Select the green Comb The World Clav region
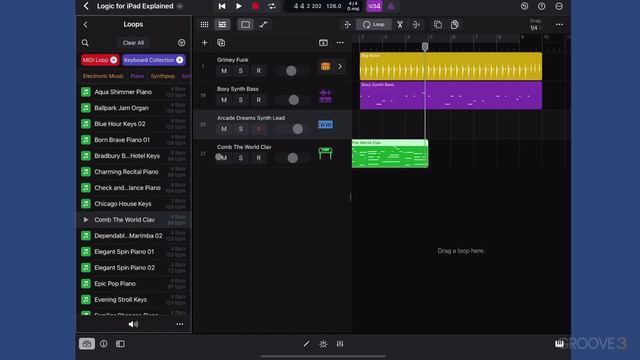Image resolution: width=640 pixels, height=360 pixels. click(x=390, y=153)
